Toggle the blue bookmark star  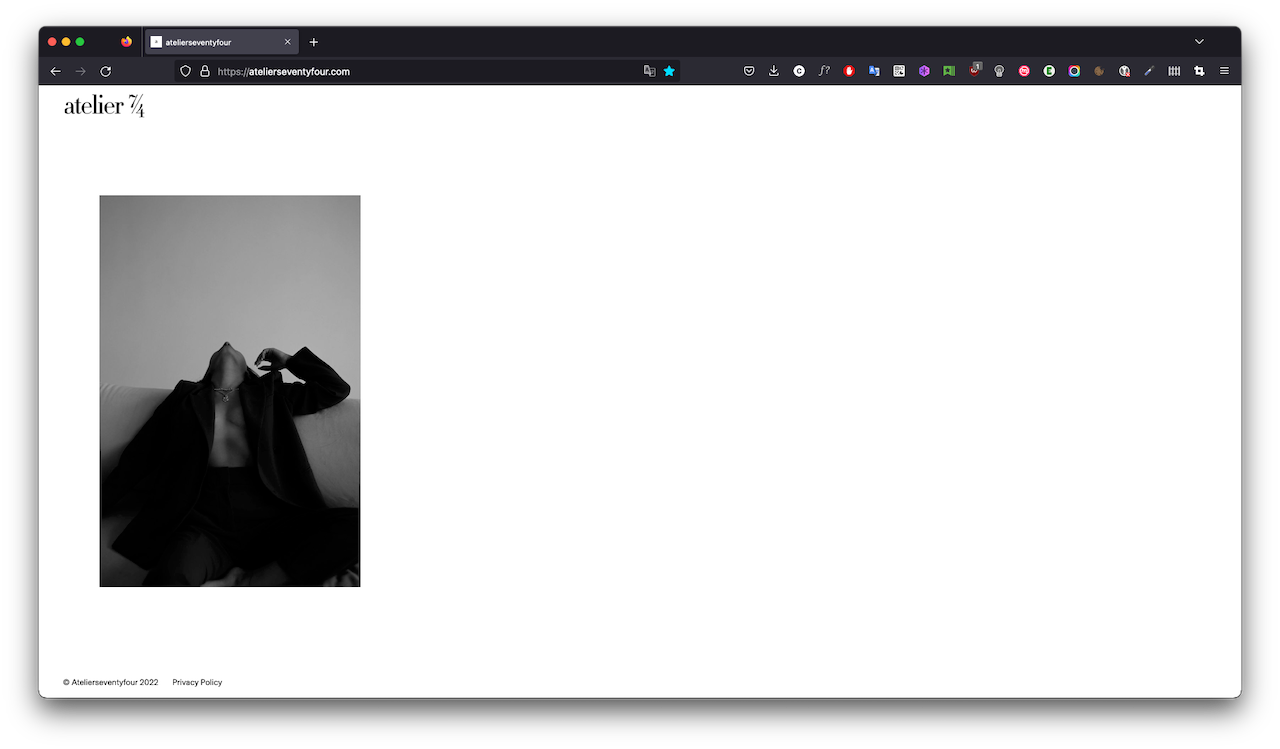669,71
